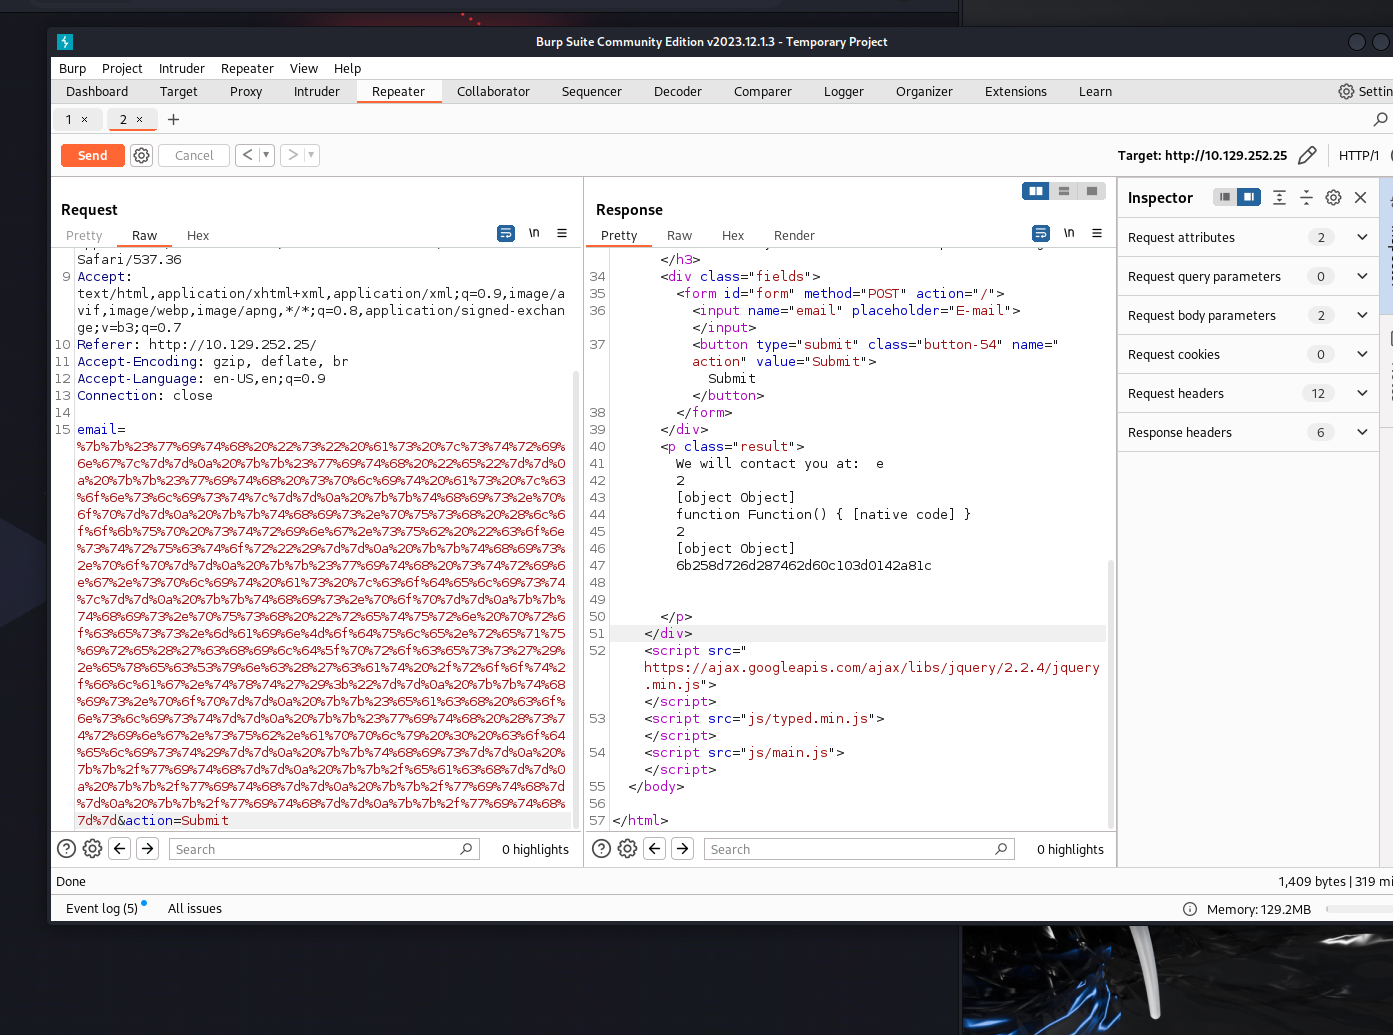This screenshot has width=1393, height=1035.
Task: Open the response panel hamburger menu
Action: click(x=1097, y=233)
